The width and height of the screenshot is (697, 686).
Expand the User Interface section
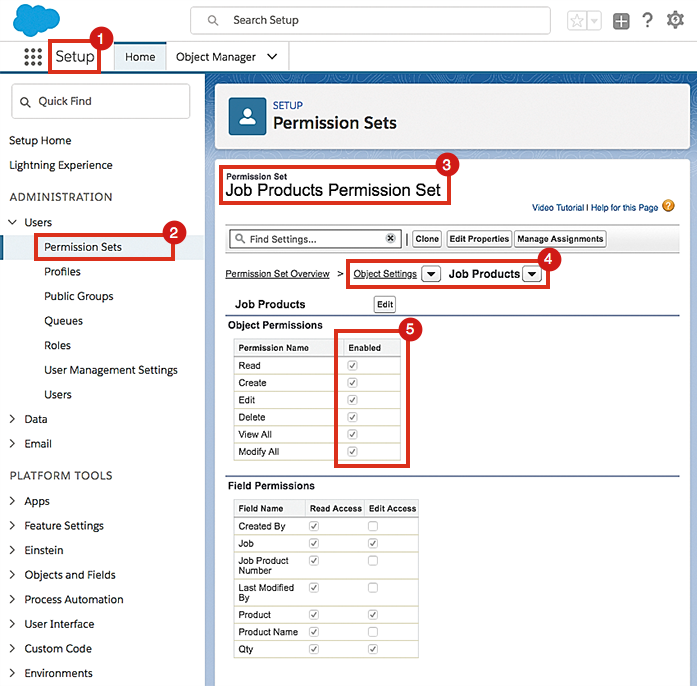click(x=12, y=624)
